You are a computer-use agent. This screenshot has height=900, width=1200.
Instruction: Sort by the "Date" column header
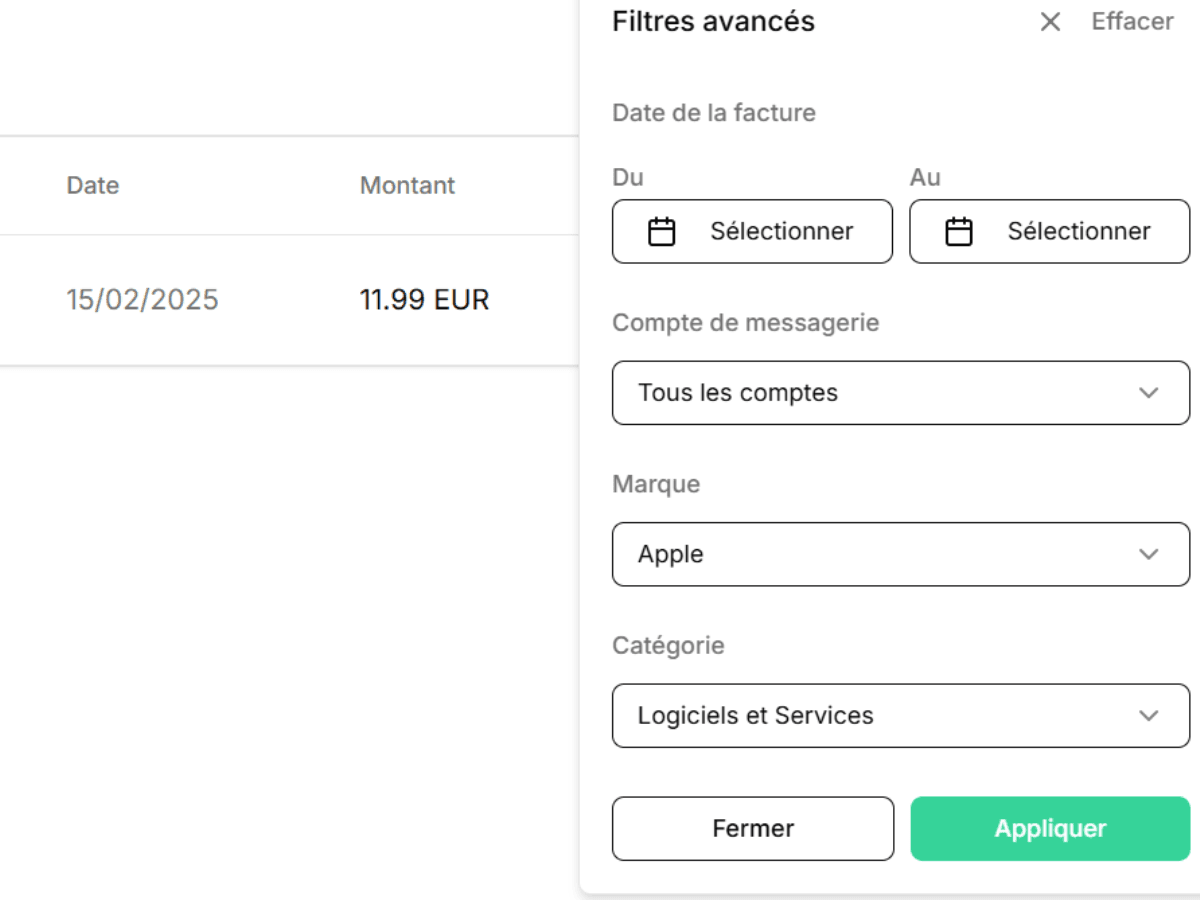click(x=92, y=185)
